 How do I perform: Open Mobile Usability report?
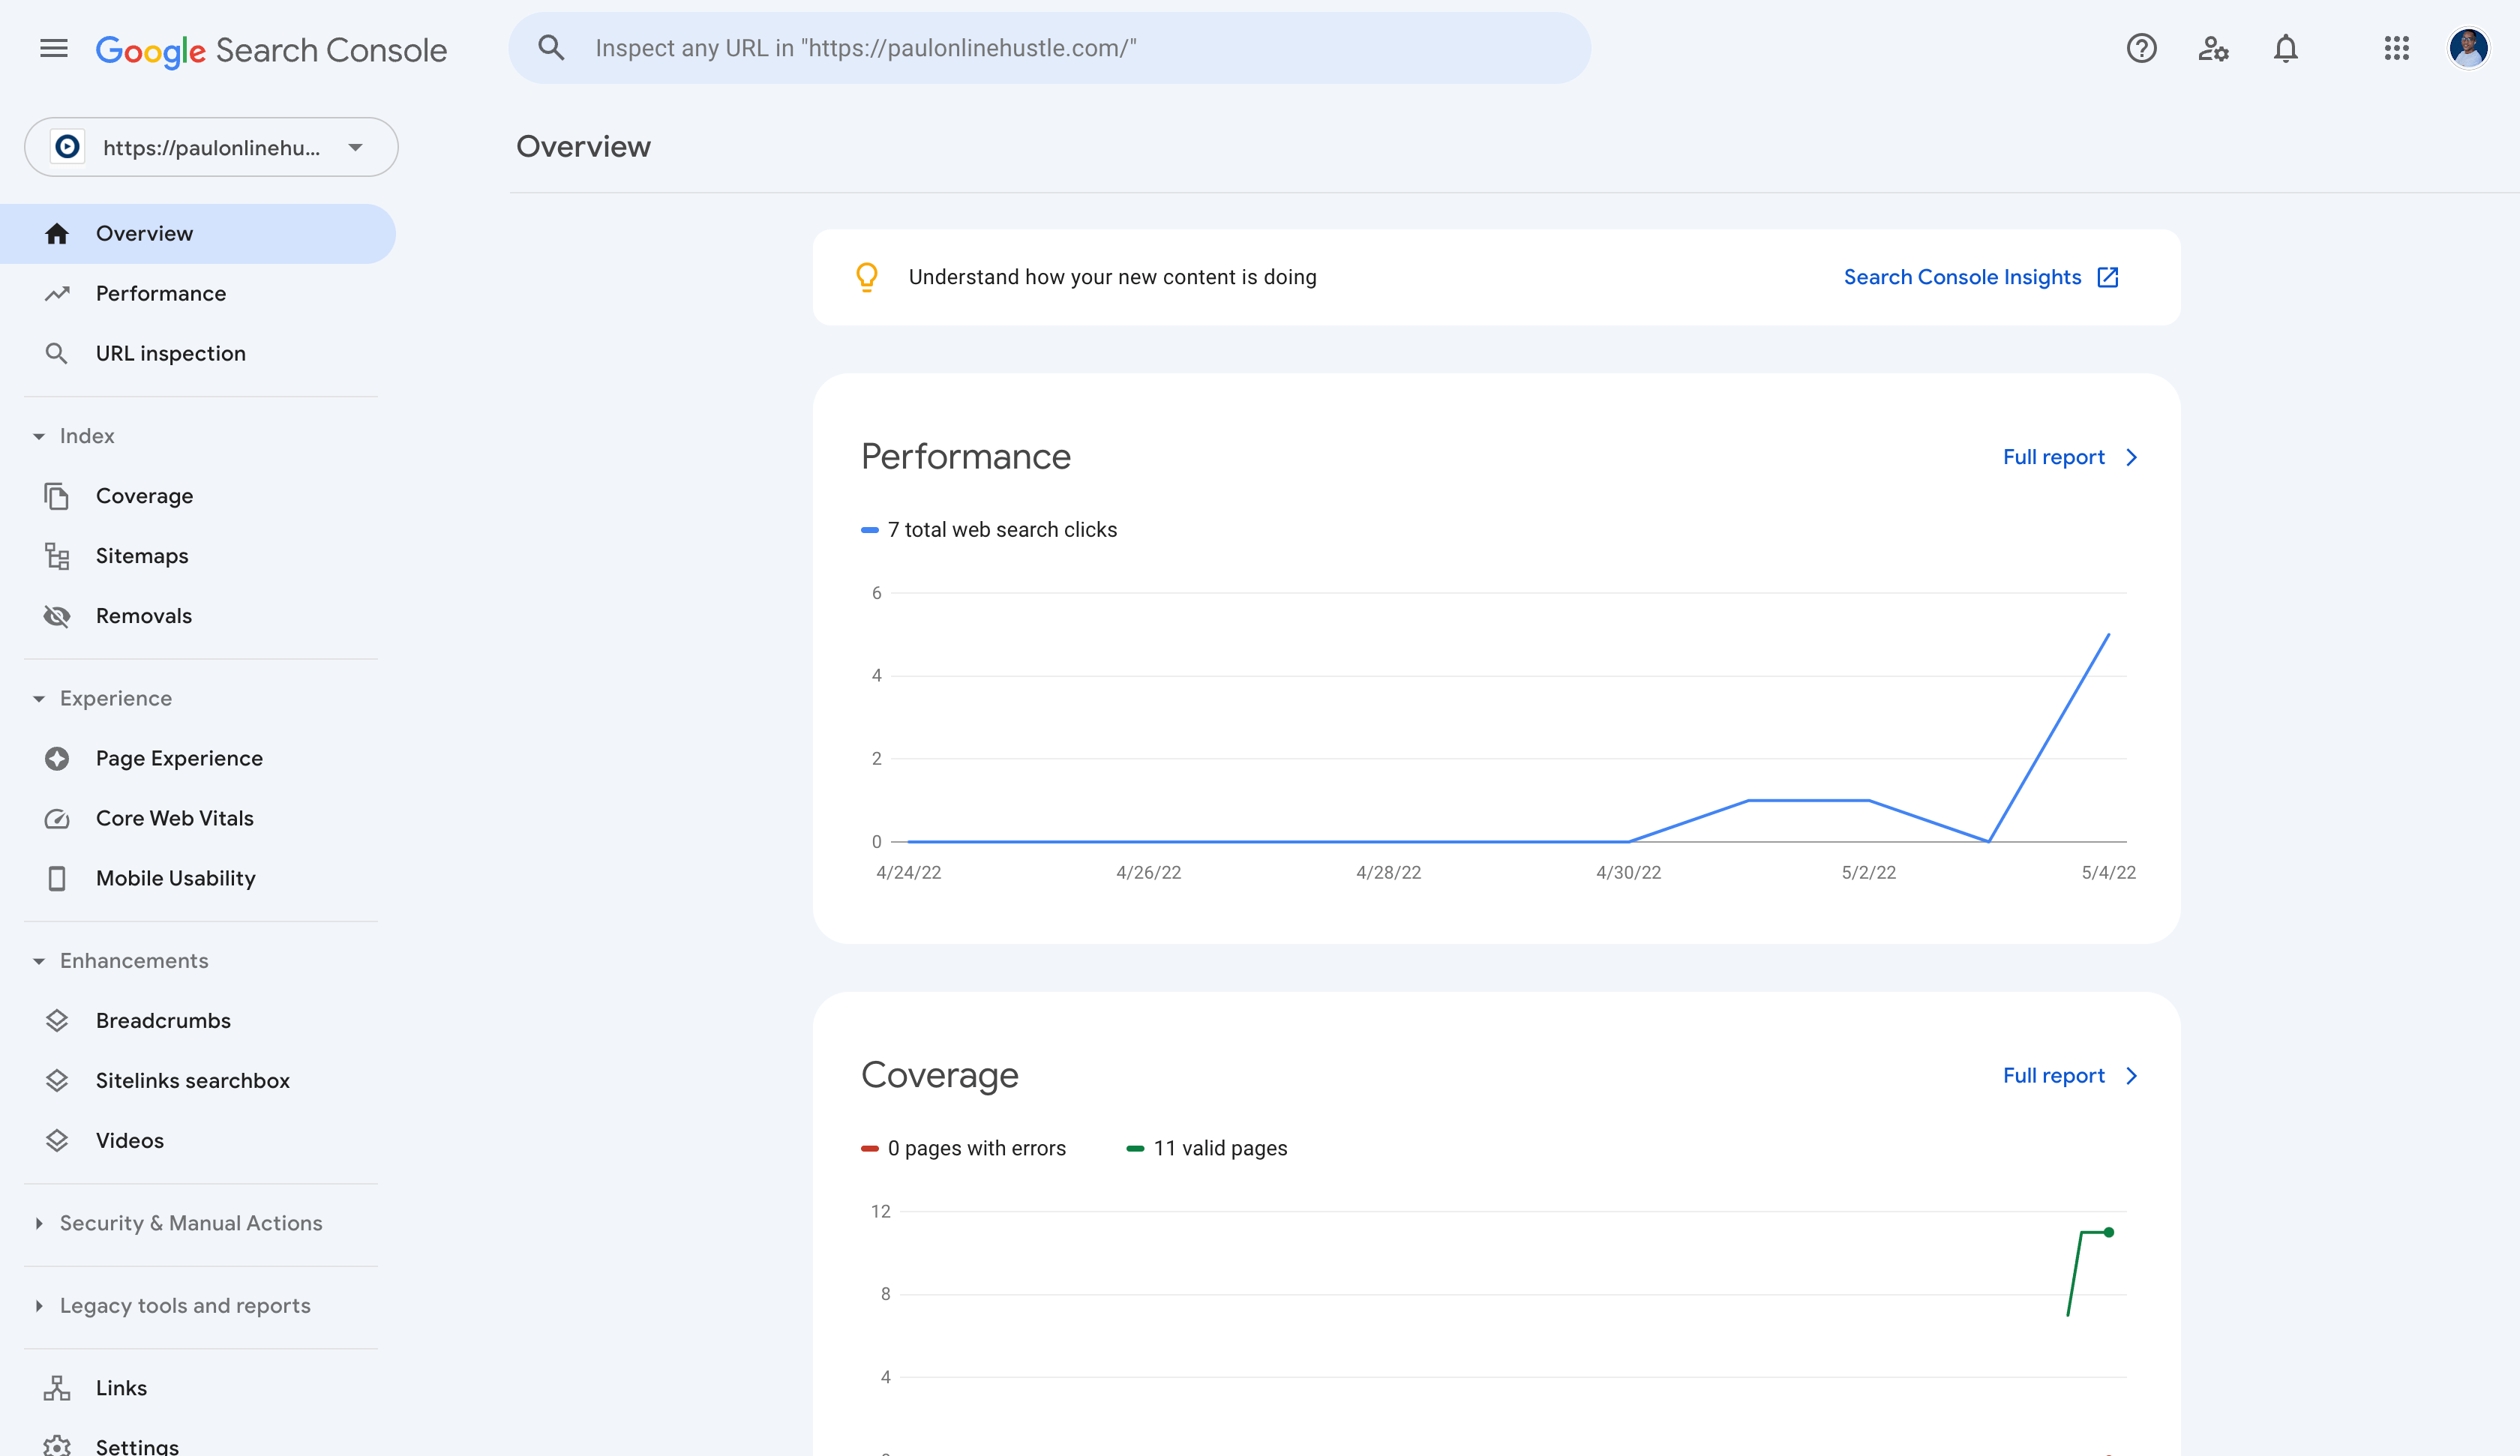[x=198, y=878]
